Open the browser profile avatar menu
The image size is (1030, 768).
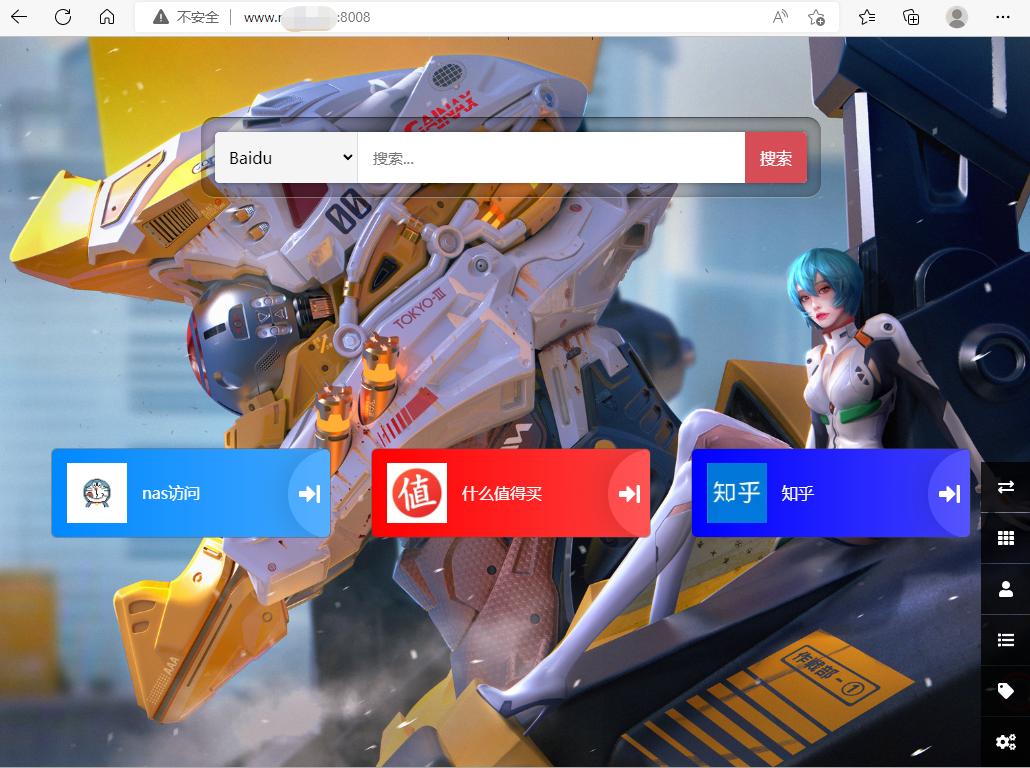click(957, 17)
